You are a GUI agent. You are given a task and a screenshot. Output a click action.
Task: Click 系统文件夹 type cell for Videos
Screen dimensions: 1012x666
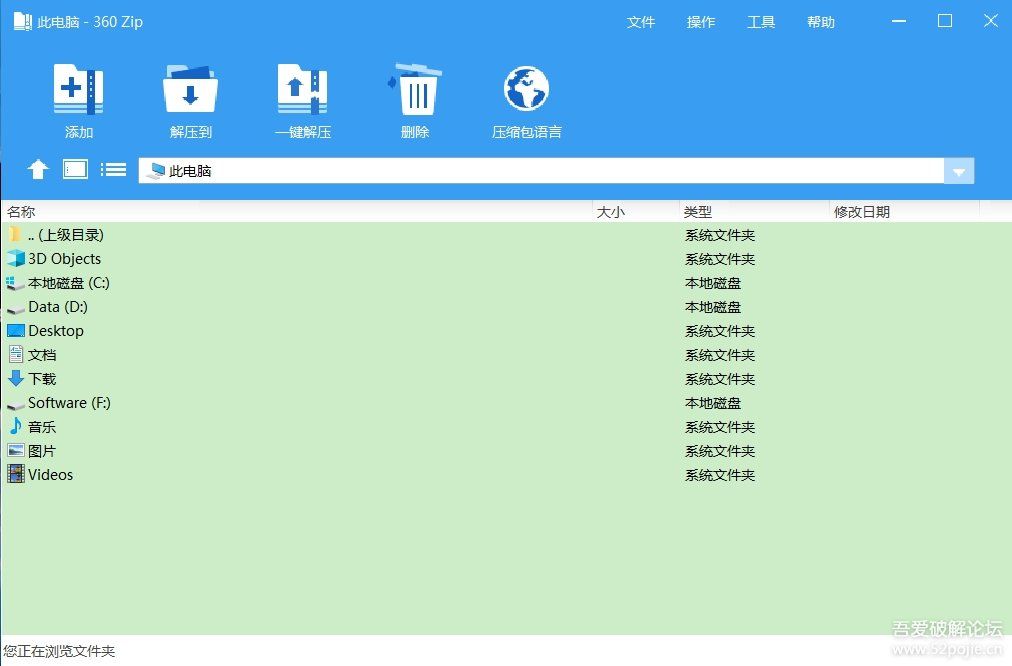[720, 475]
